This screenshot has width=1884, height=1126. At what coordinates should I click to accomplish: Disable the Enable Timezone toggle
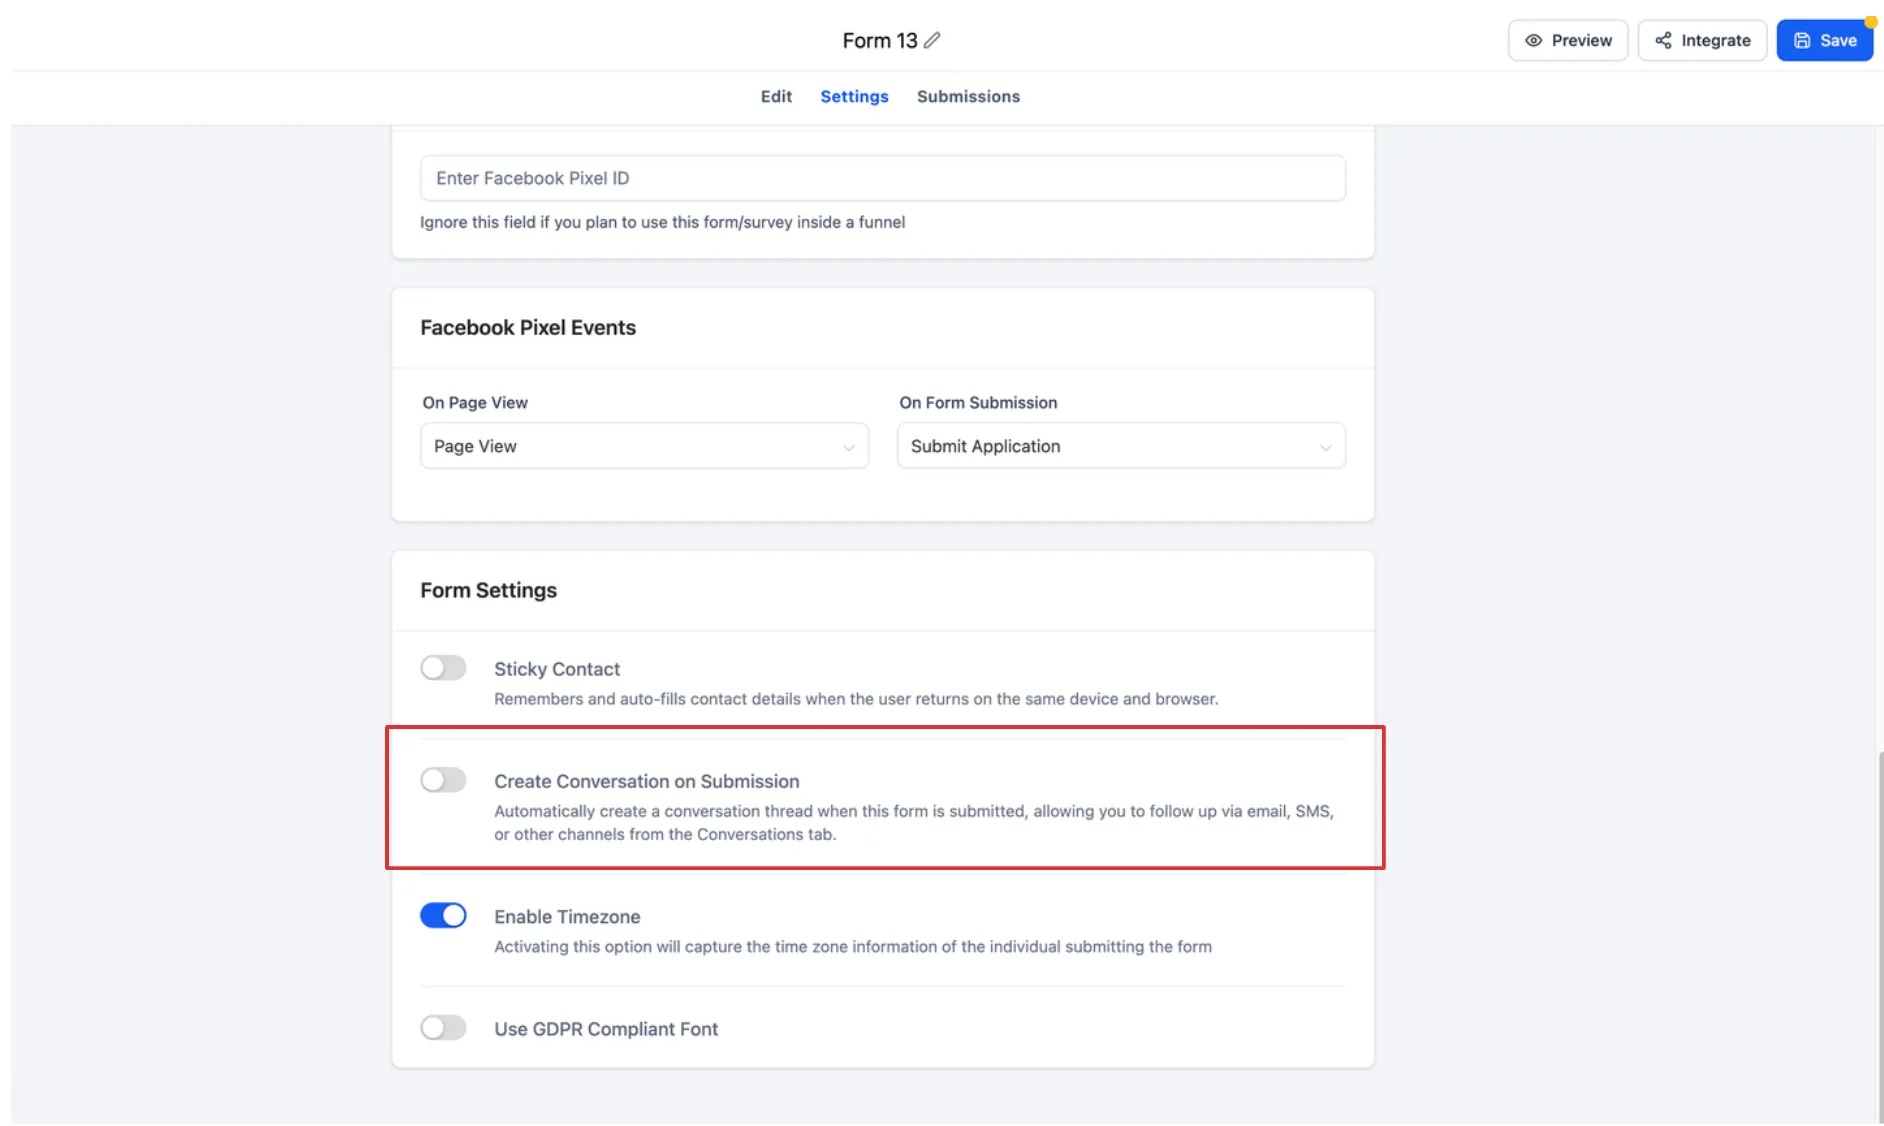pos(443,915)
